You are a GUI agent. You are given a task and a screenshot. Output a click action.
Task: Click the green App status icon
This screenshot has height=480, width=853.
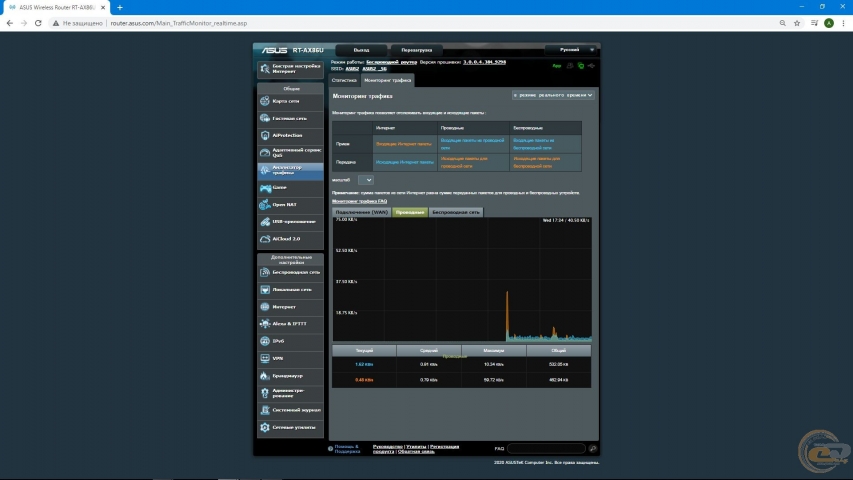557,66
